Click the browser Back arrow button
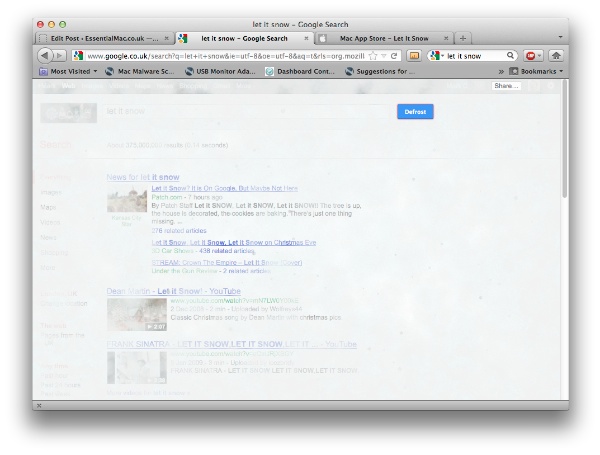The image size is (600, 455). [x=45, y=55]
